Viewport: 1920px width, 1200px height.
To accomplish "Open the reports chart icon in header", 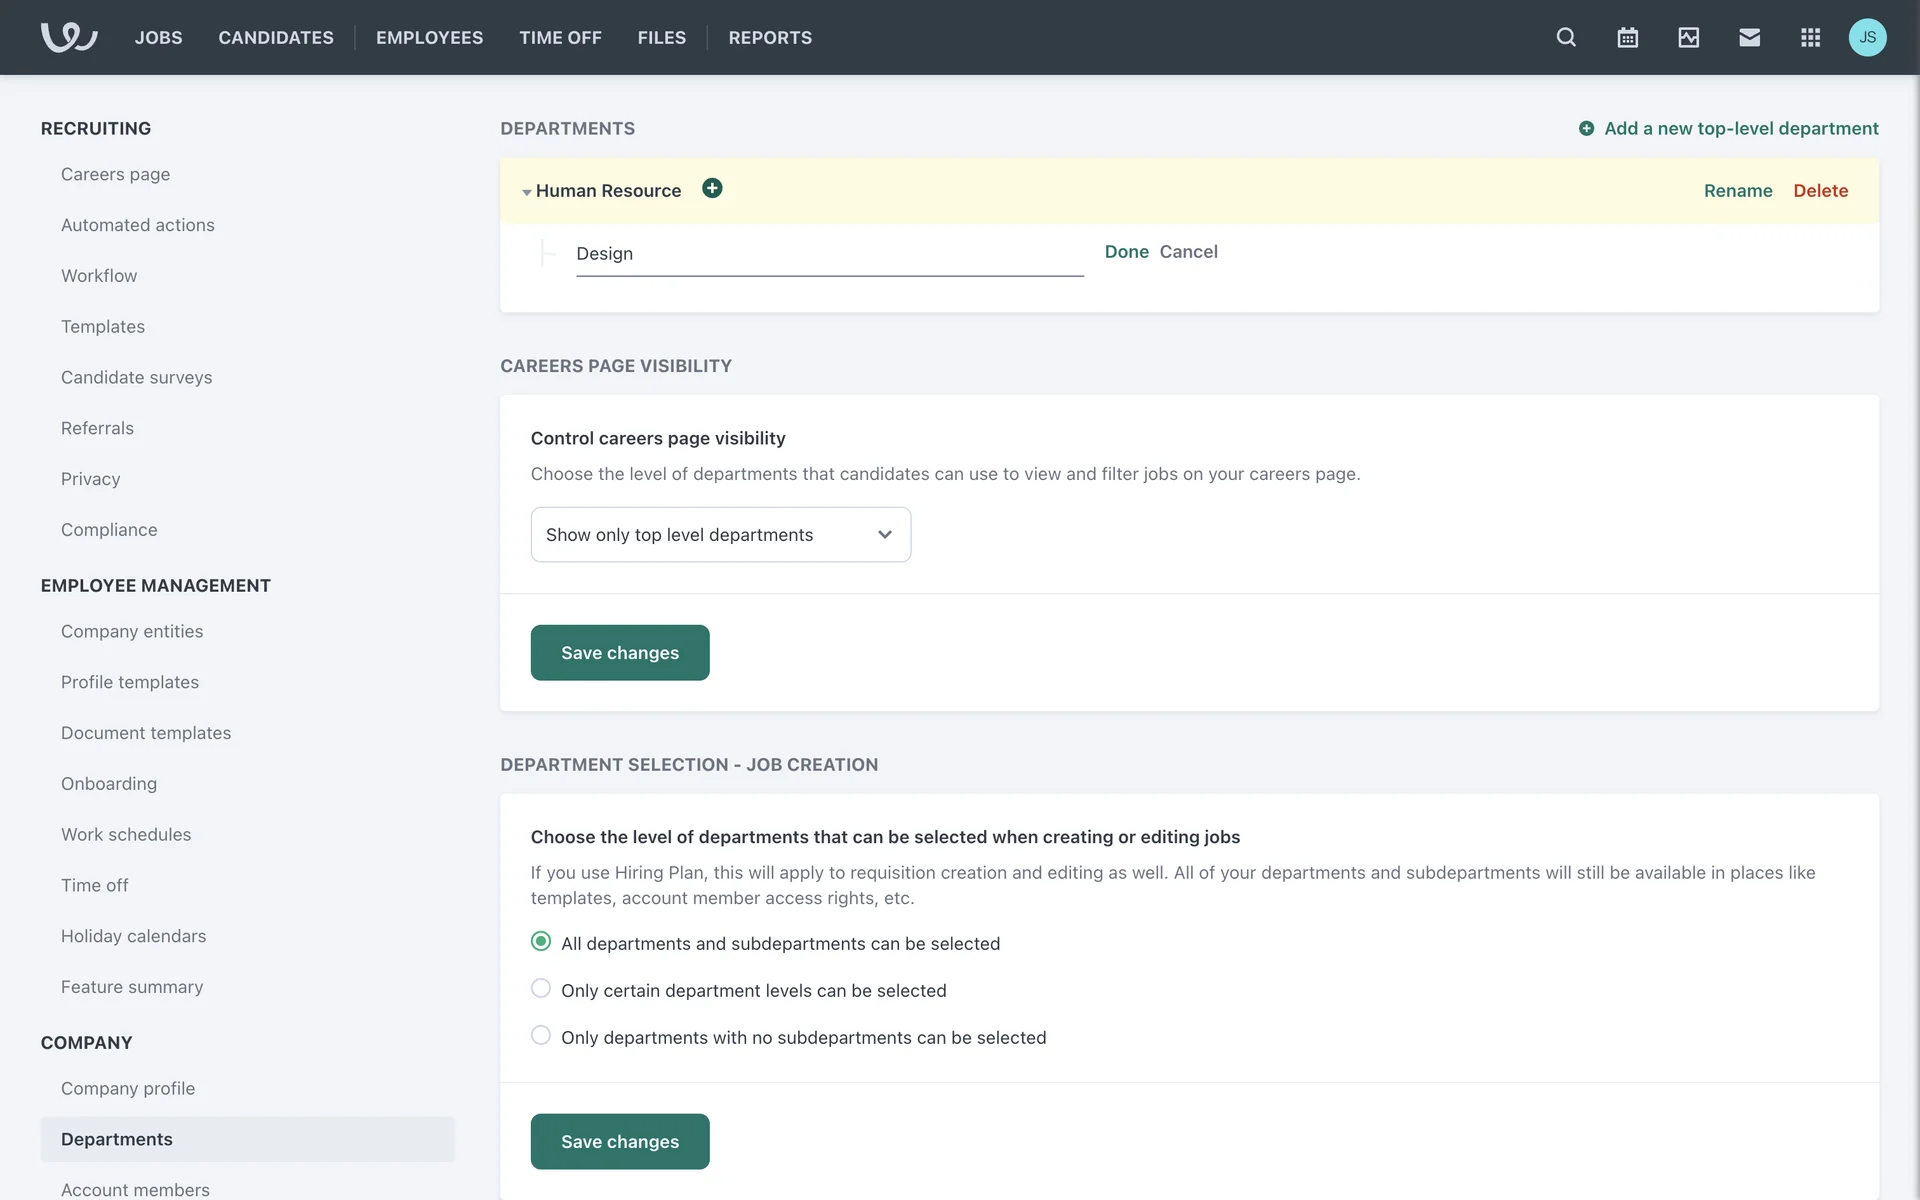I will pyautogui.click(x=1688, y=37).
